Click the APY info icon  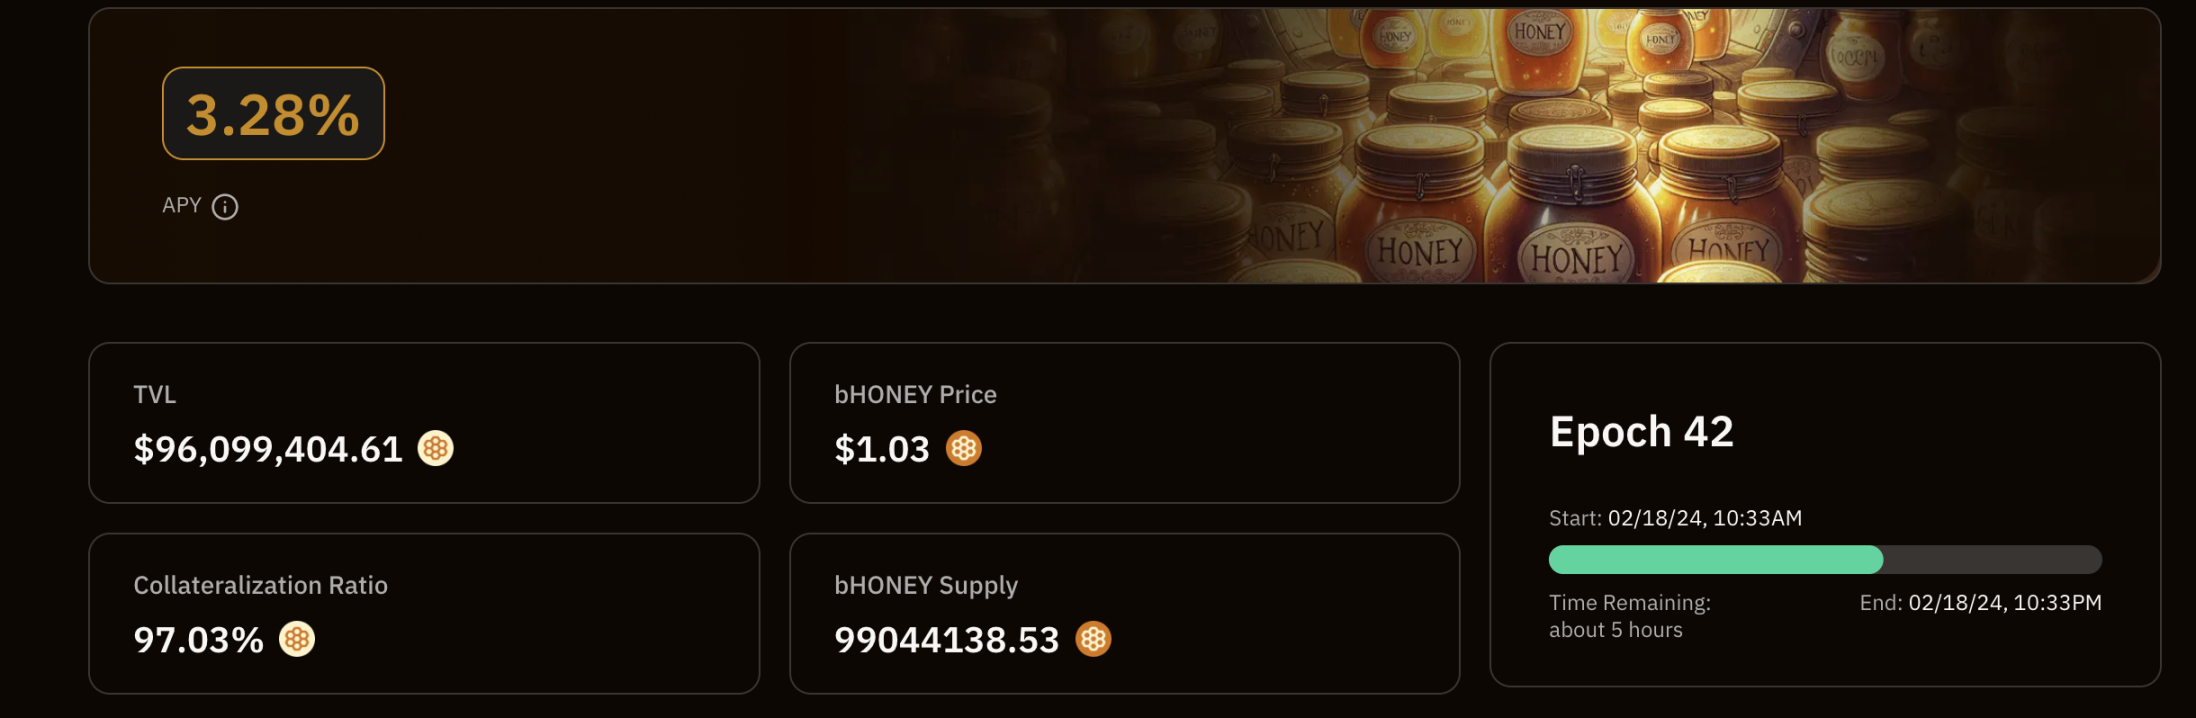(x=225, y=207)
